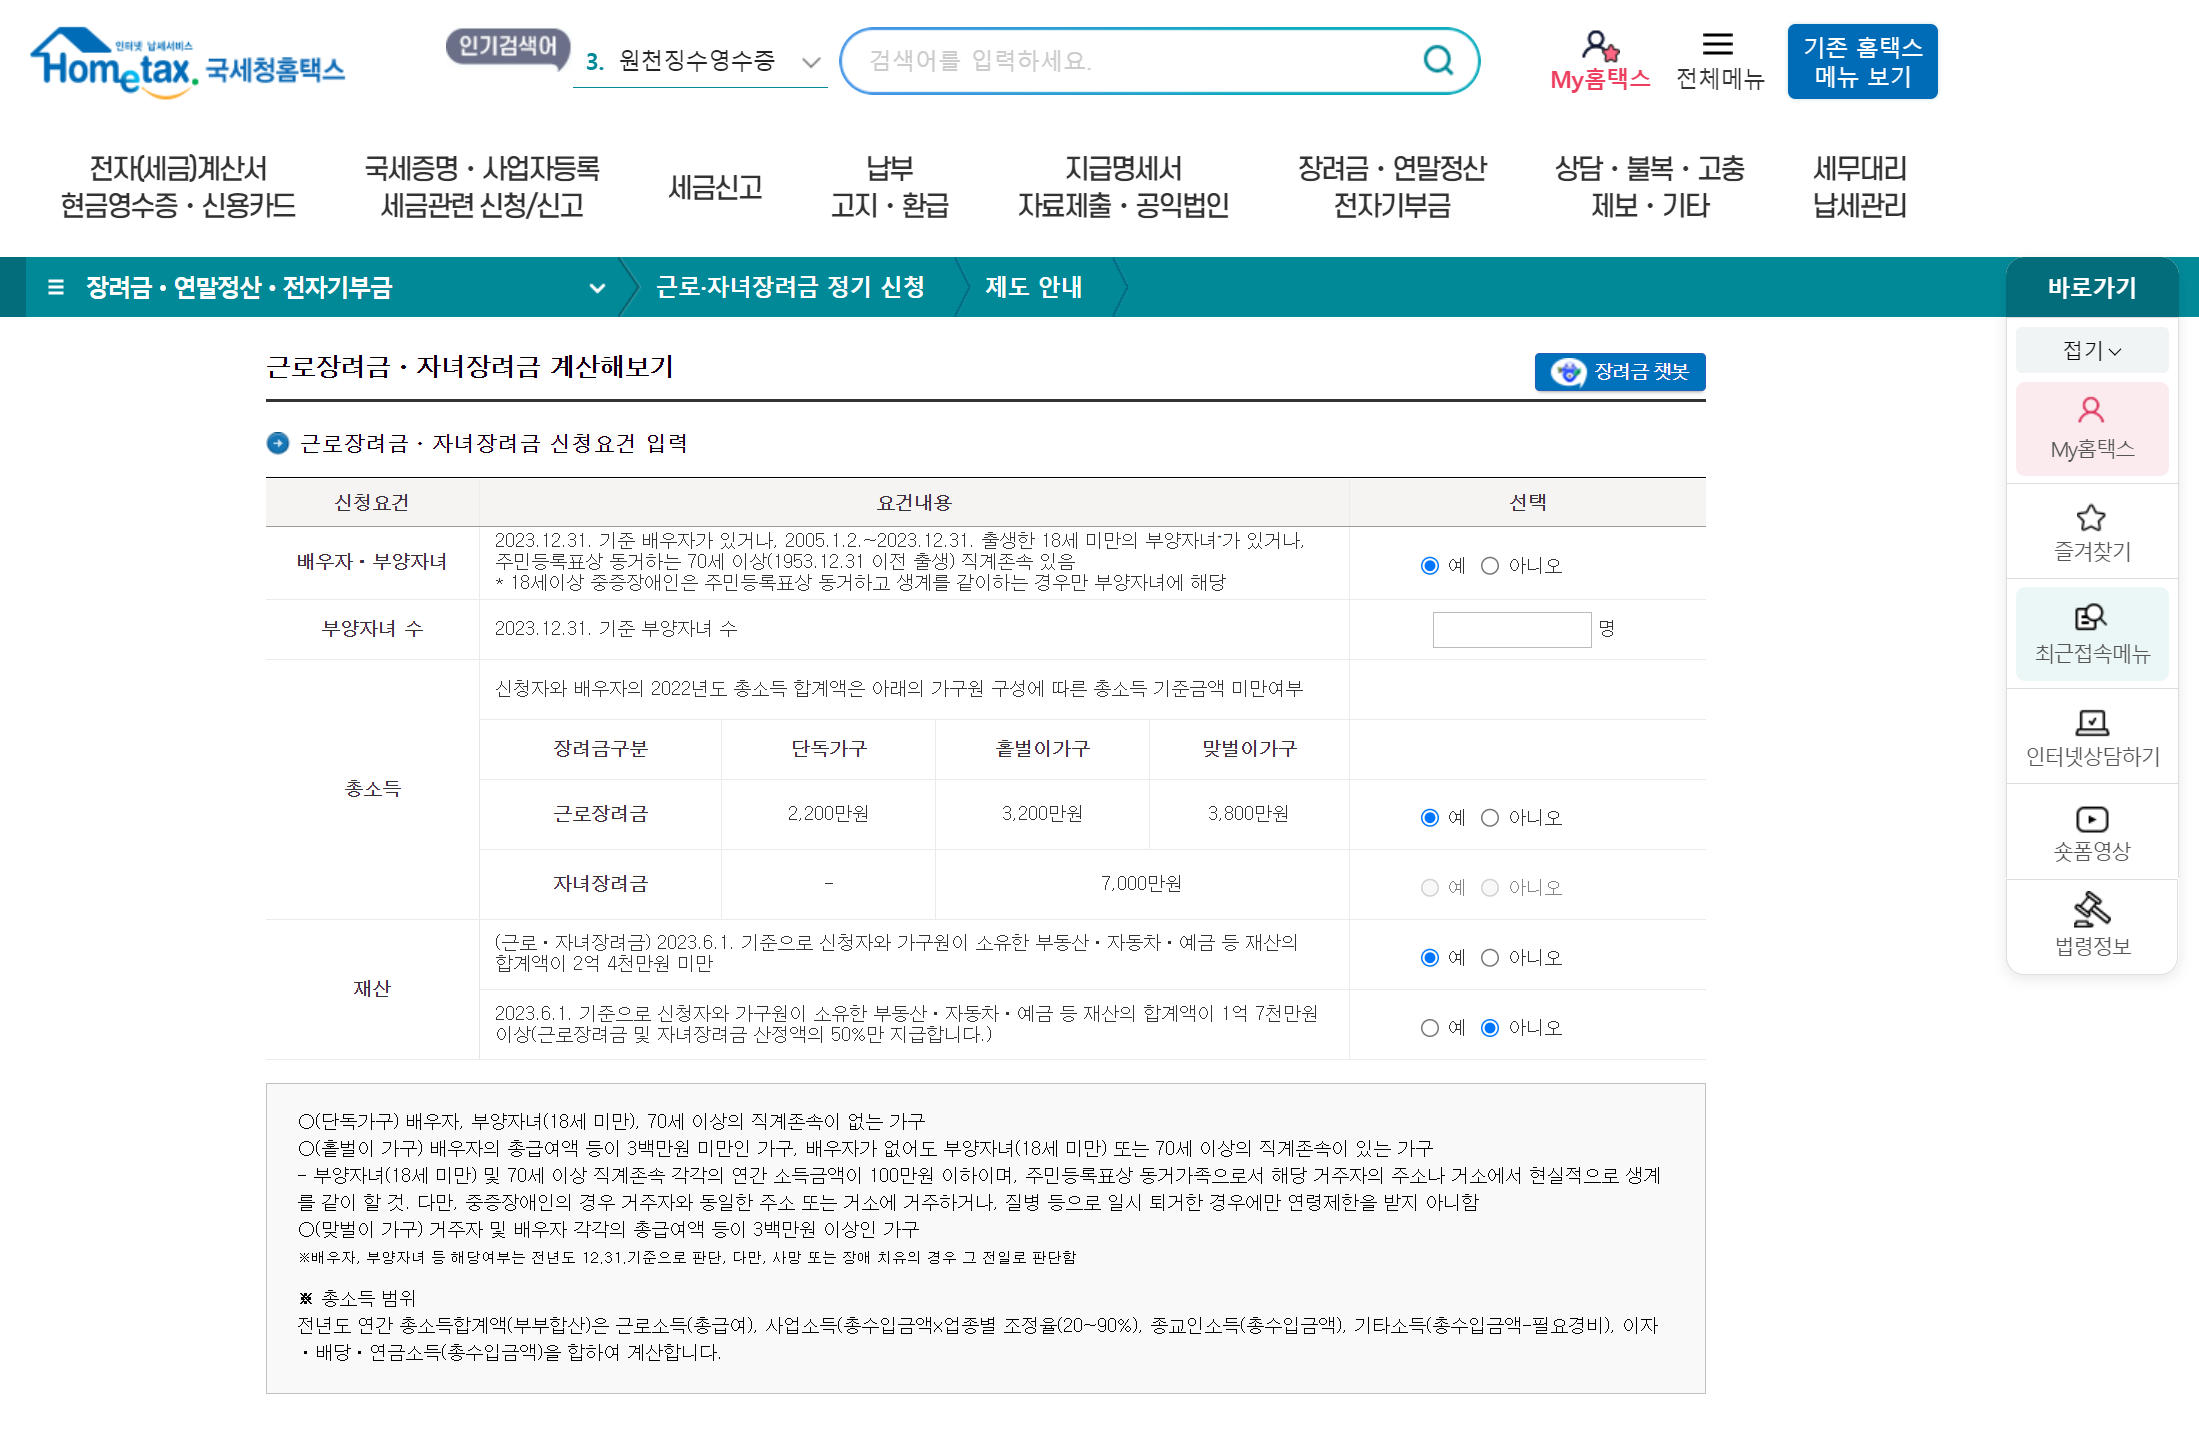Open 세무대리 납세관리 main menu
This screenshot has width=2199, height=1432.
tap(1859, 187)
